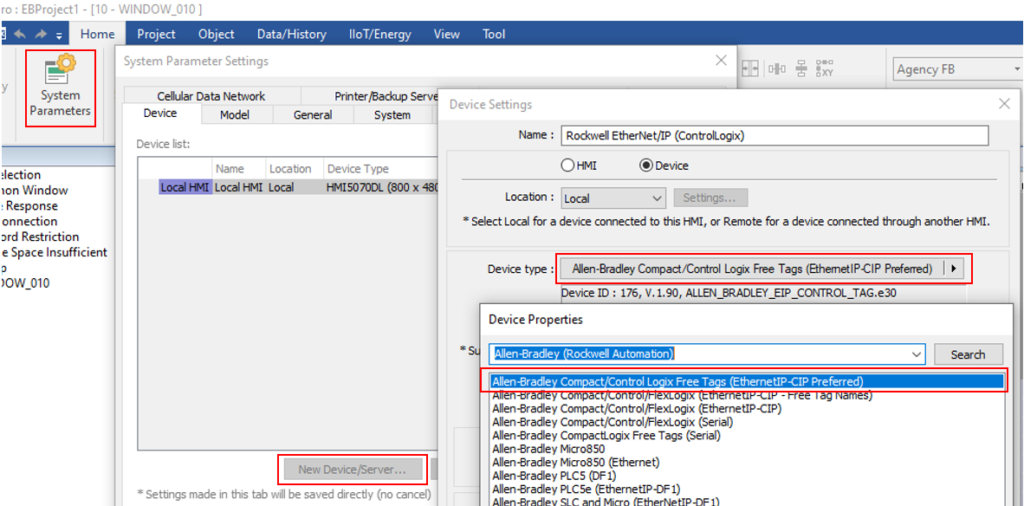Click the align horizontal center icon
This screenshot has height=506, width=1024.
(x=778, y=69)
